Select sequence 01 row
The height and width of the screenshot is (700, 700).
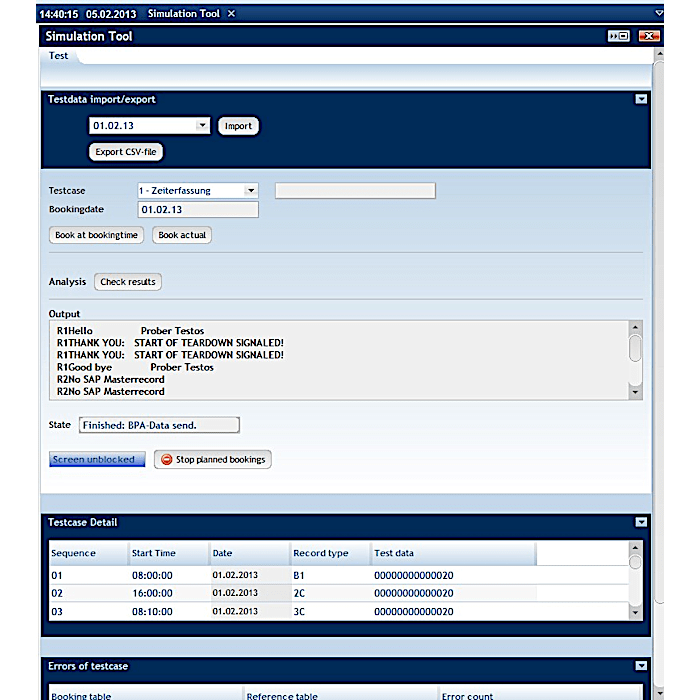click(338, 575)
